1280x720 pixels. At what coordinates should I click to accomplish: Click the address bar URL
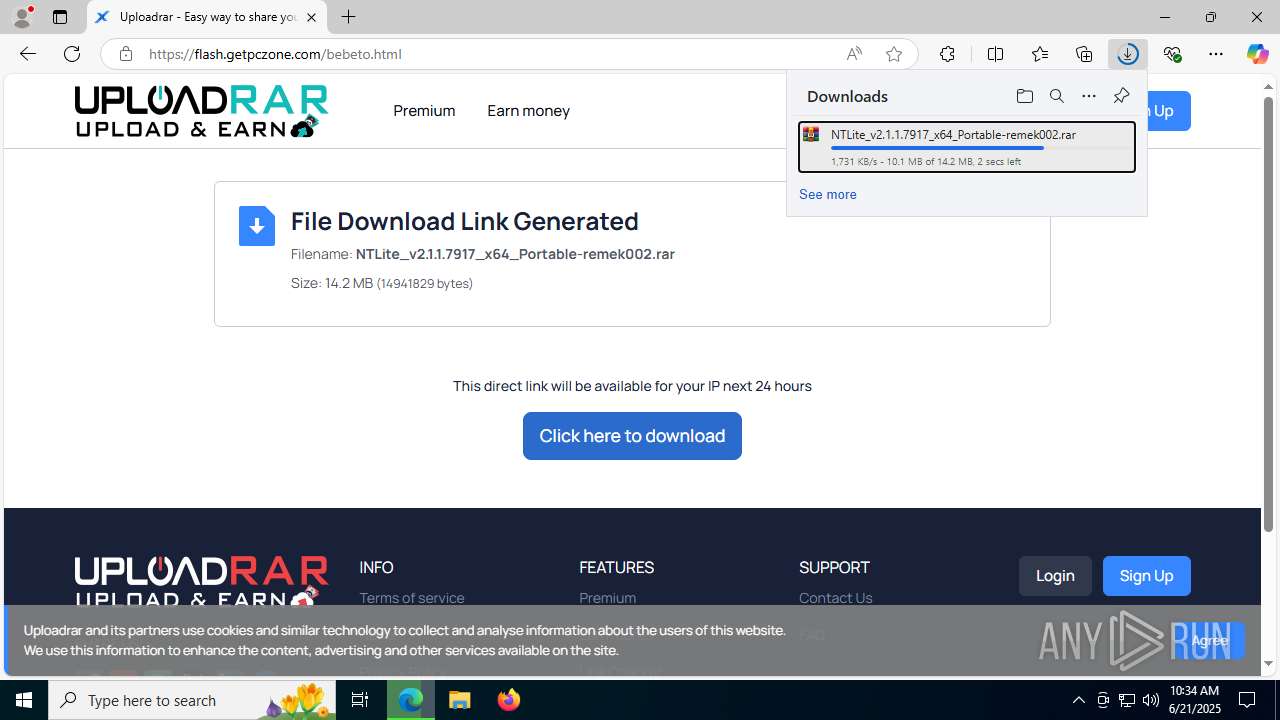click(275, 54)
